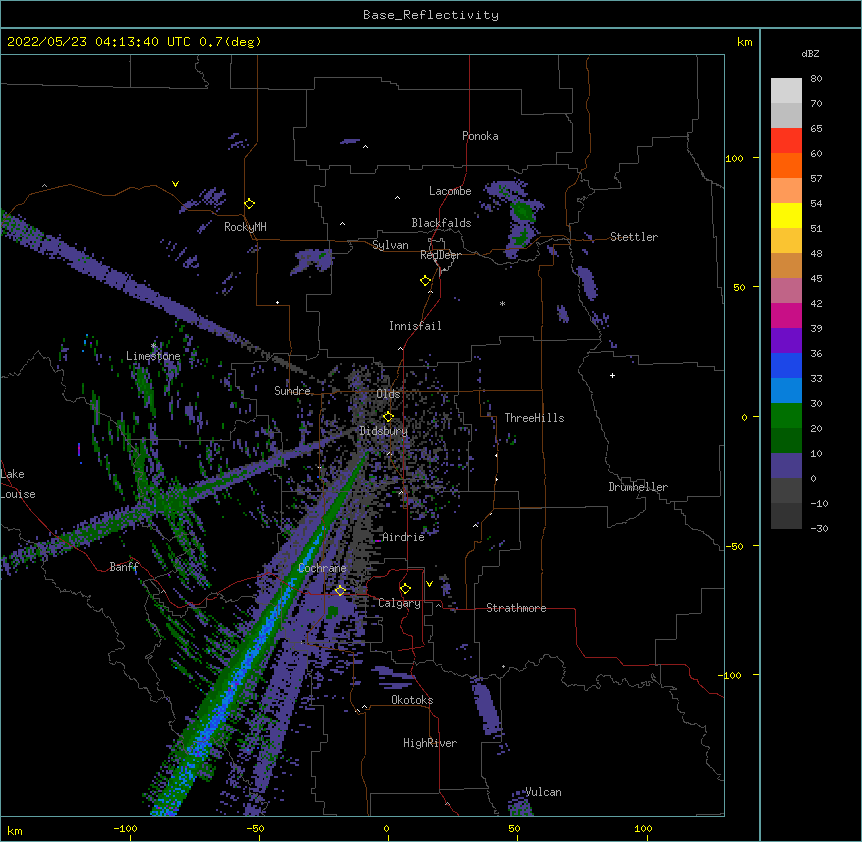Click the yellow diamond marker below Olds
This screenshot has width=862, height=842.
[388, 417]
